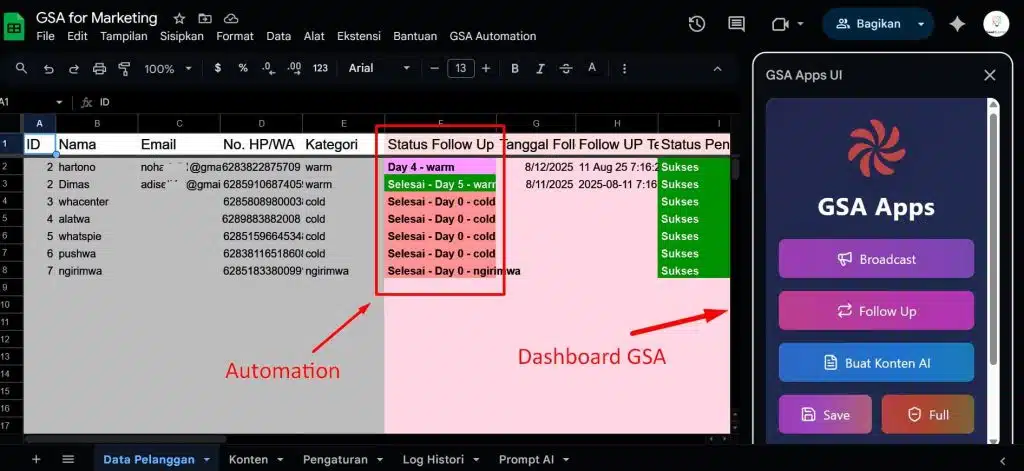Click the font size field showing 13

[461, 68]
